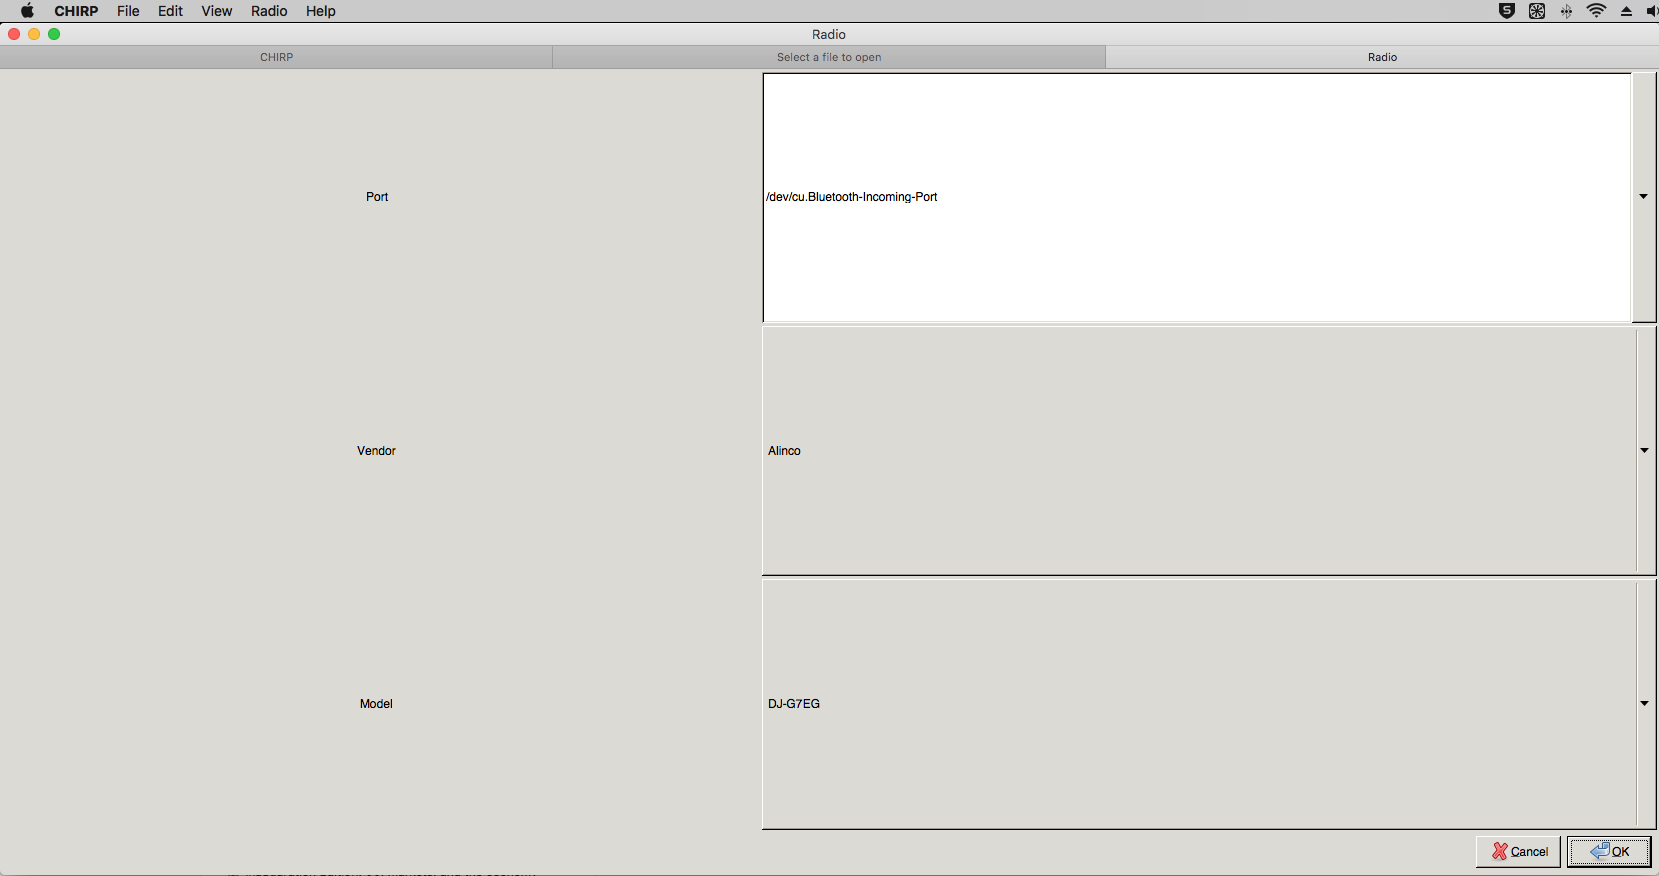Click the Port label
The width and height of the screenshot is (1659, 876).
377,197
